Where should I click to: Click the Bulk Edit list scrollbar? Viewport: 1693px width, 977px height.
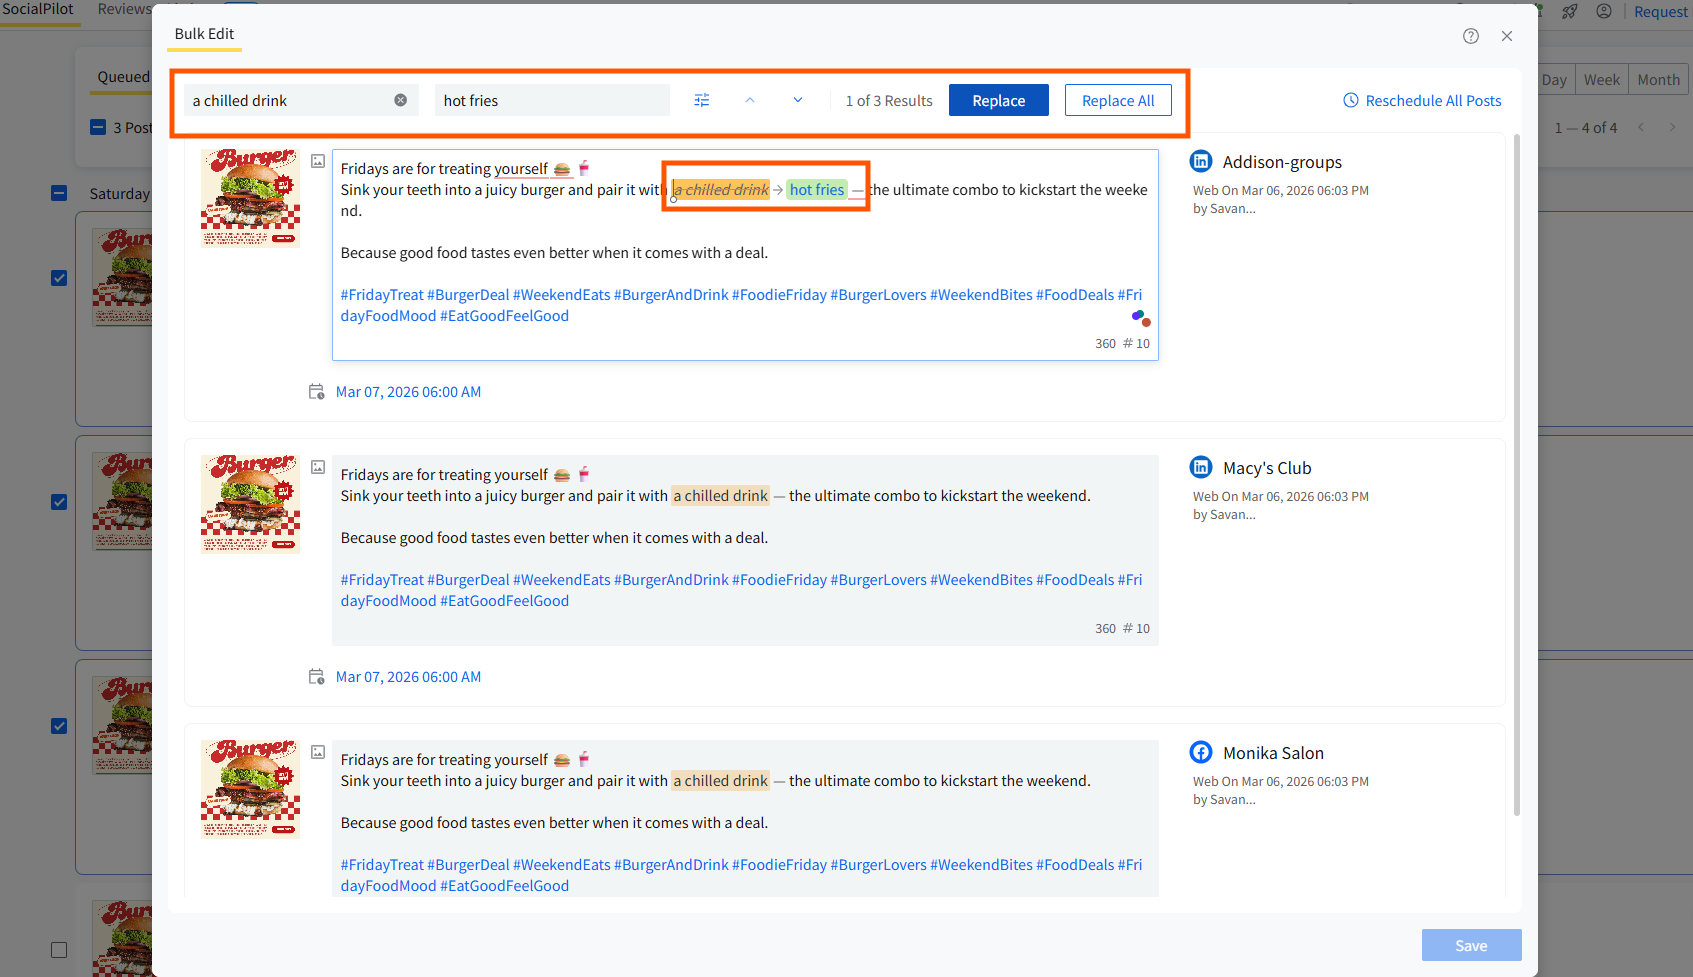pyautogui.click(x=1517, y=475)
